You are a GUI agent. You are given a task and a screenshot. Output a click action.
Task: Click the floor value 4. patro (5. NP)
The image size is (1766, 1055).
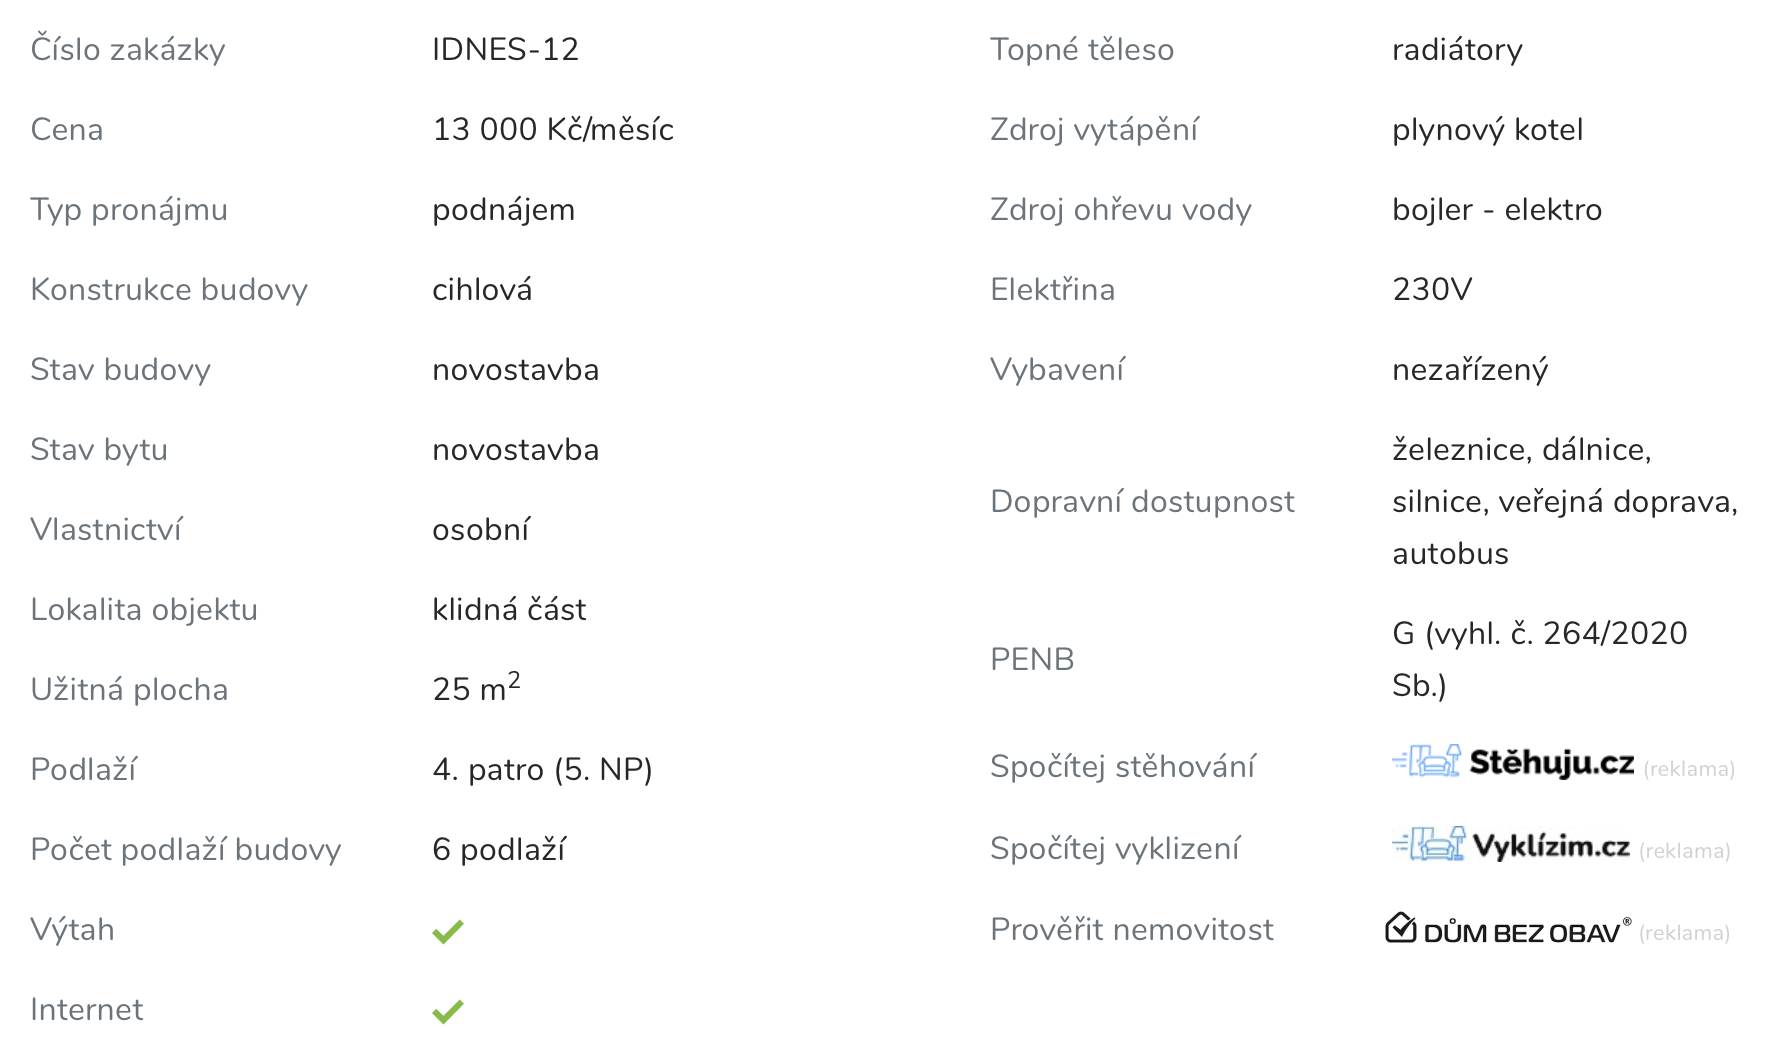542,770
